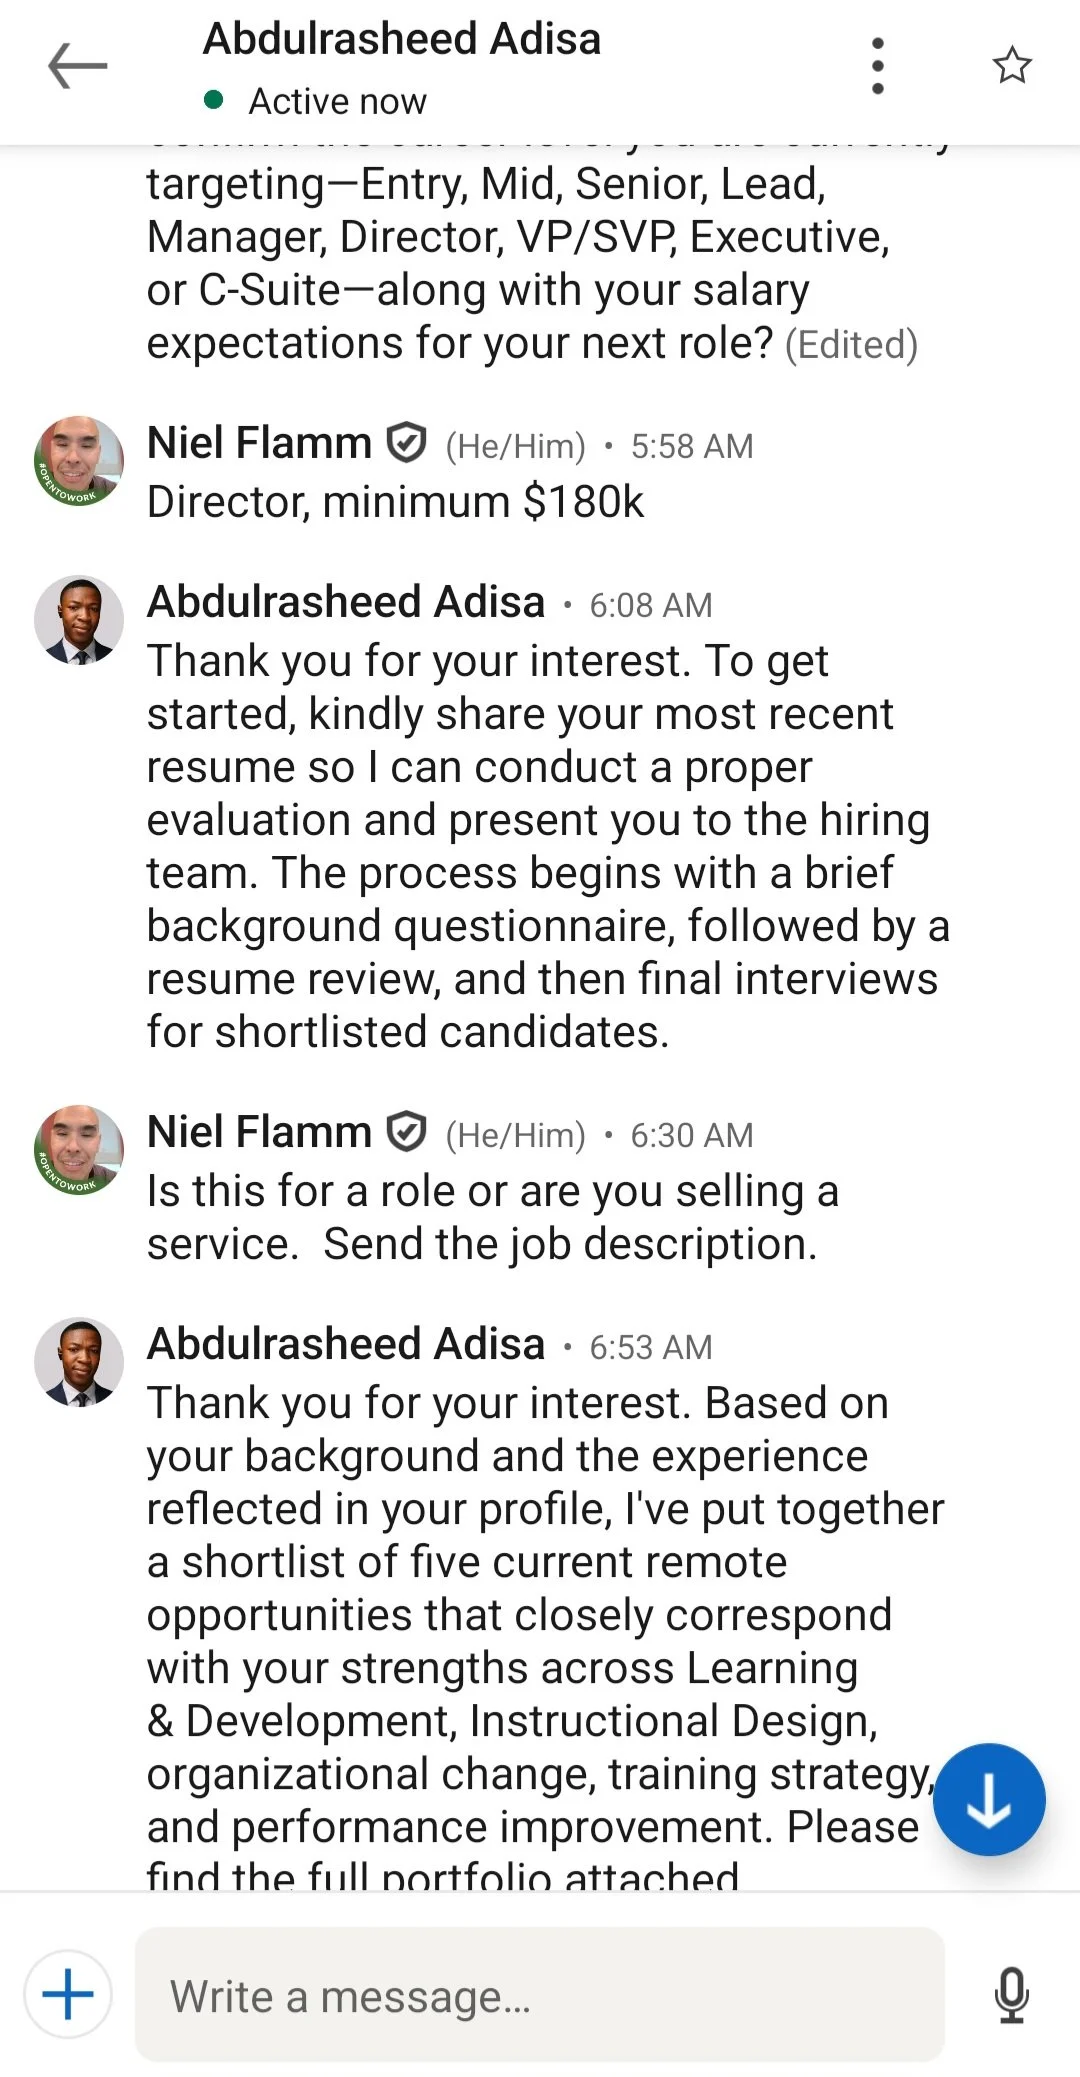1080x2077 pixels.
Task: Tap the microphone voice message icon
Action: click(1012, 1995)
